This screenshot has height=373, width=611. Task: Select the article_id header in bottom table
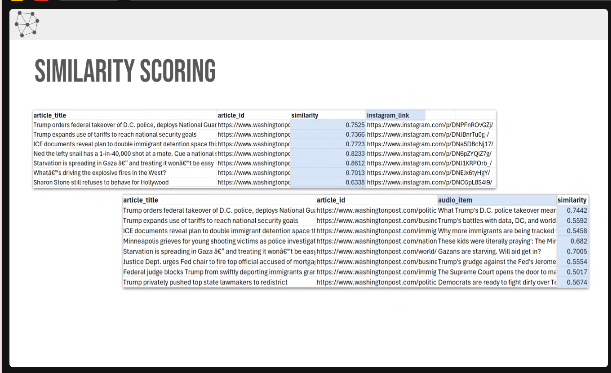[331, 200]
